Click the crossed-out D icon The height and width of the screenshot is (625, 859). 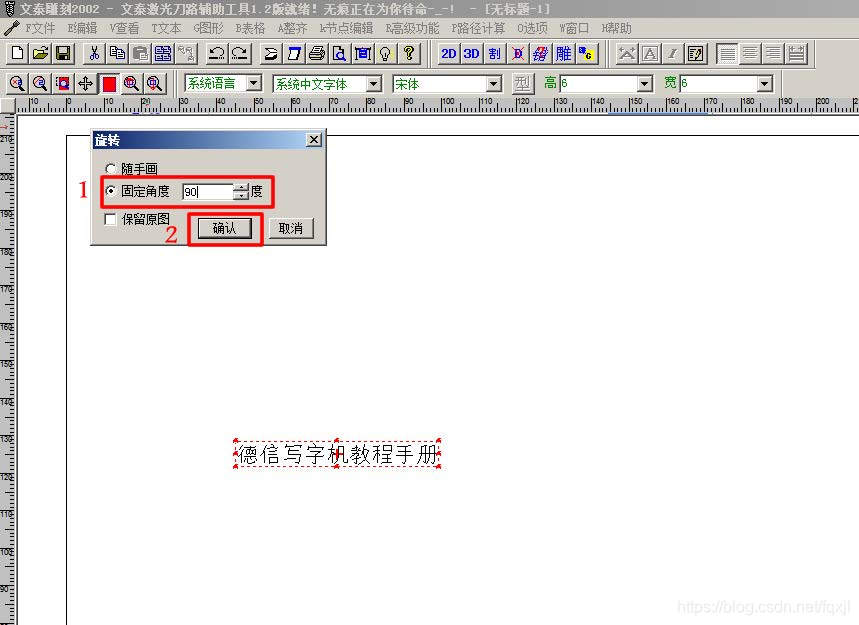(x=518, y=54)
